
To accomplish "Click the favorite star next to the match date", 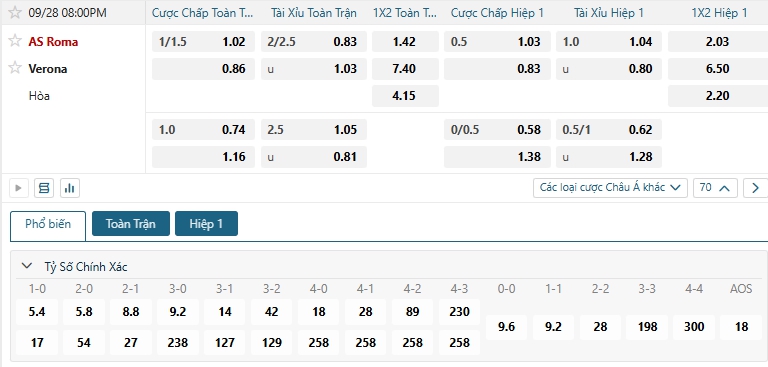I will point(15,13).
